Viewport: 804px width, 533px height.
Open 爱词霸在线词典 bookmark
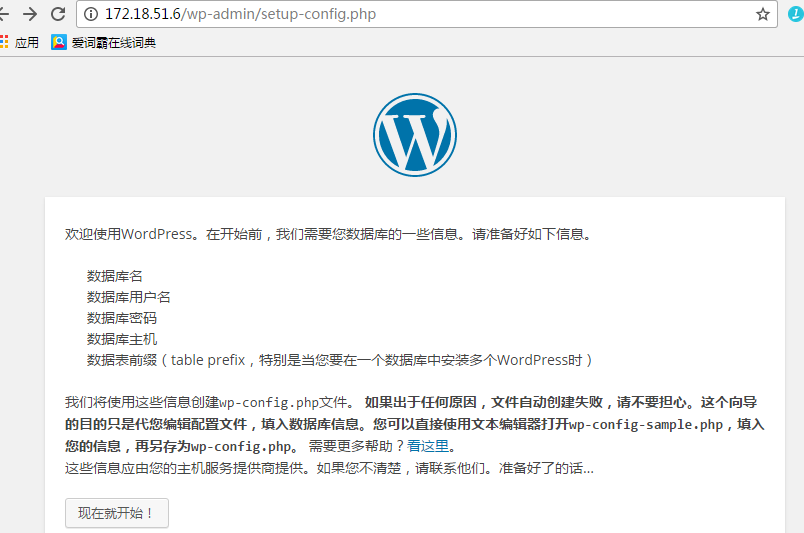tap(103, 42)
